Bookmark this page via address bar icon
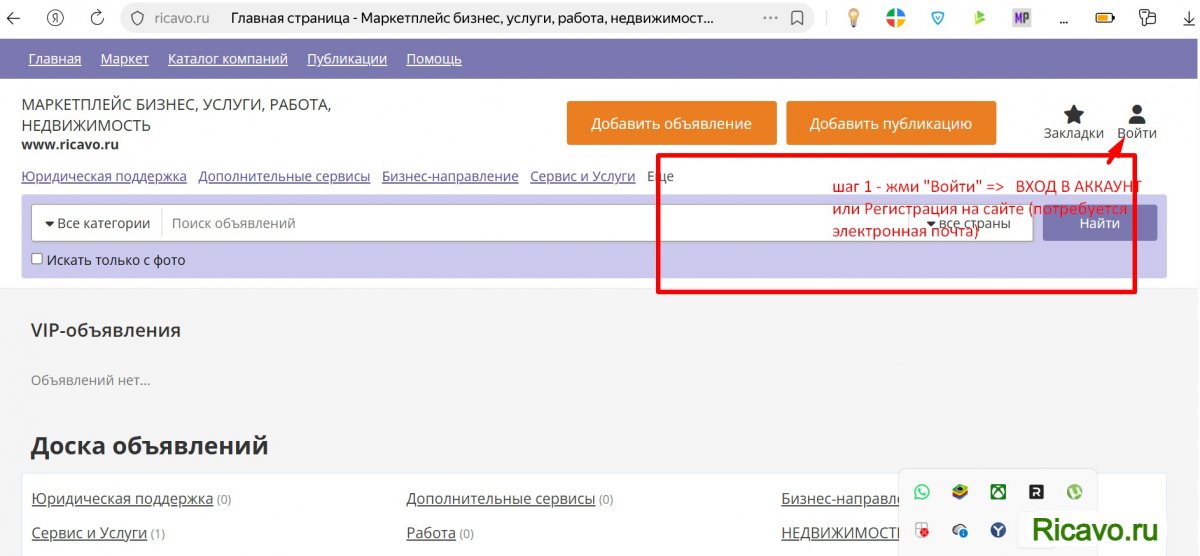Viewport: 1200px width, 556px height. [797, 18]
